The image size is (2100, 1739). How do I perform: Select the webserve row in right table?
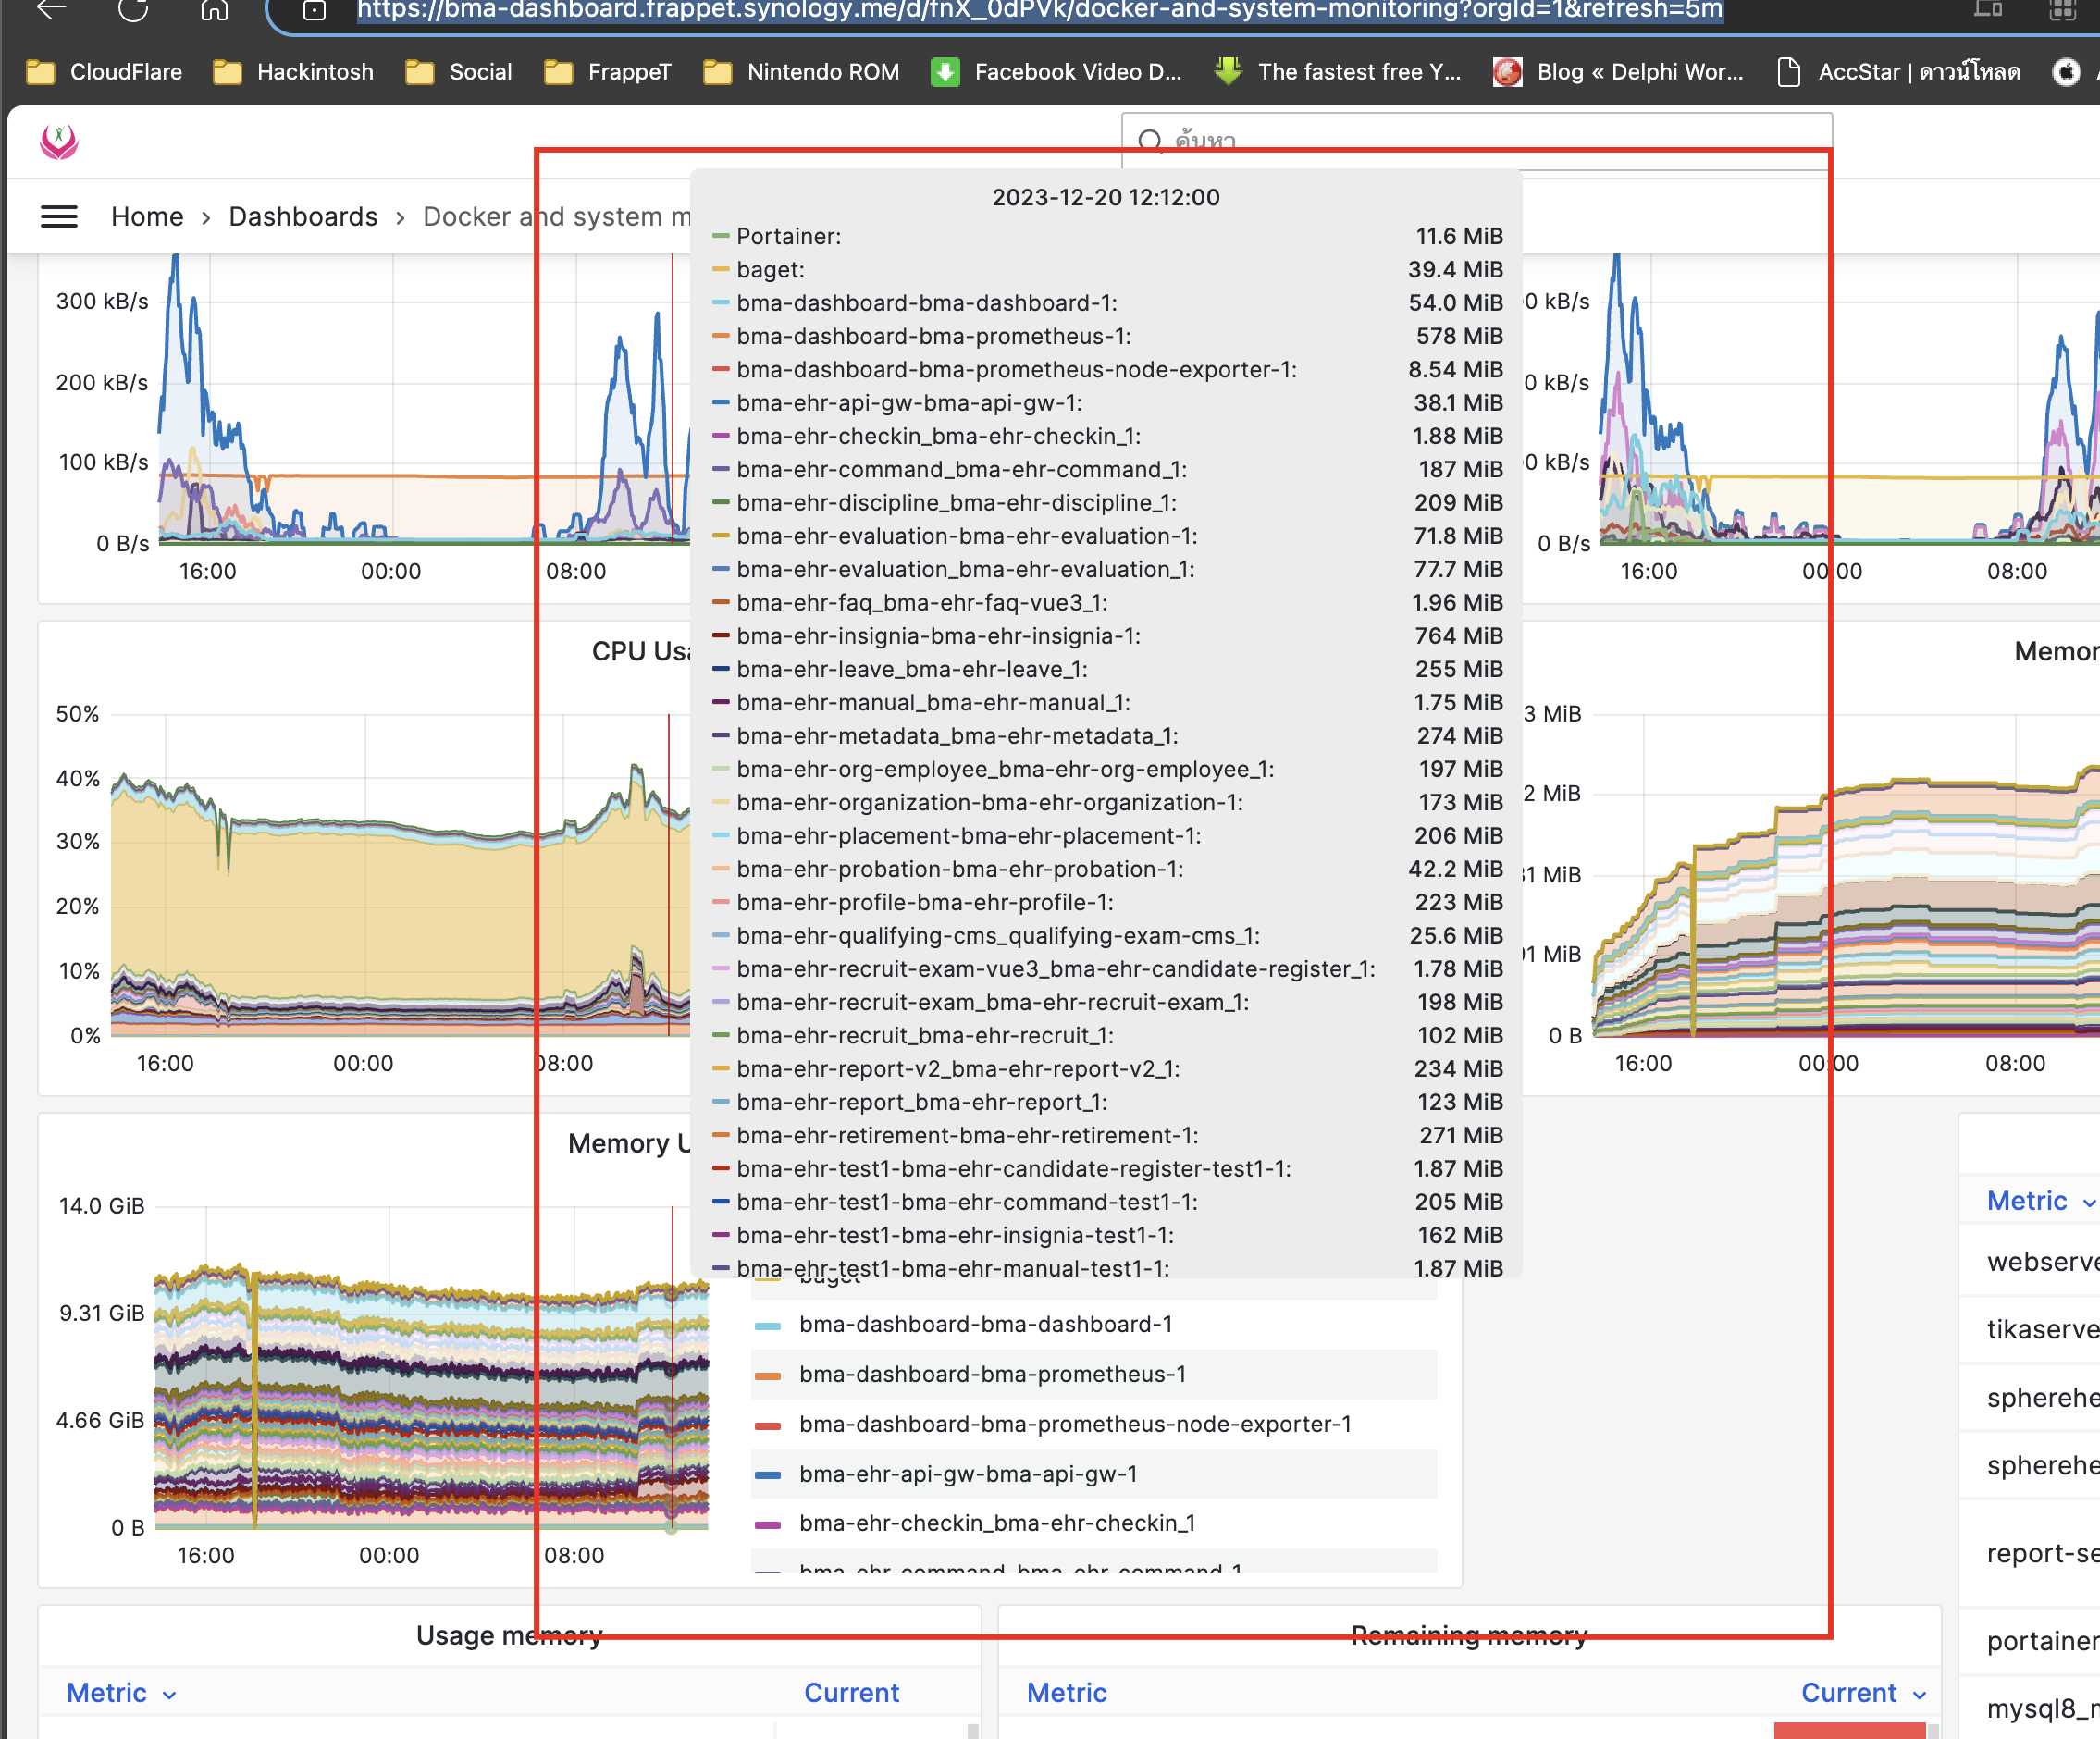[x=2030, y=1262]
